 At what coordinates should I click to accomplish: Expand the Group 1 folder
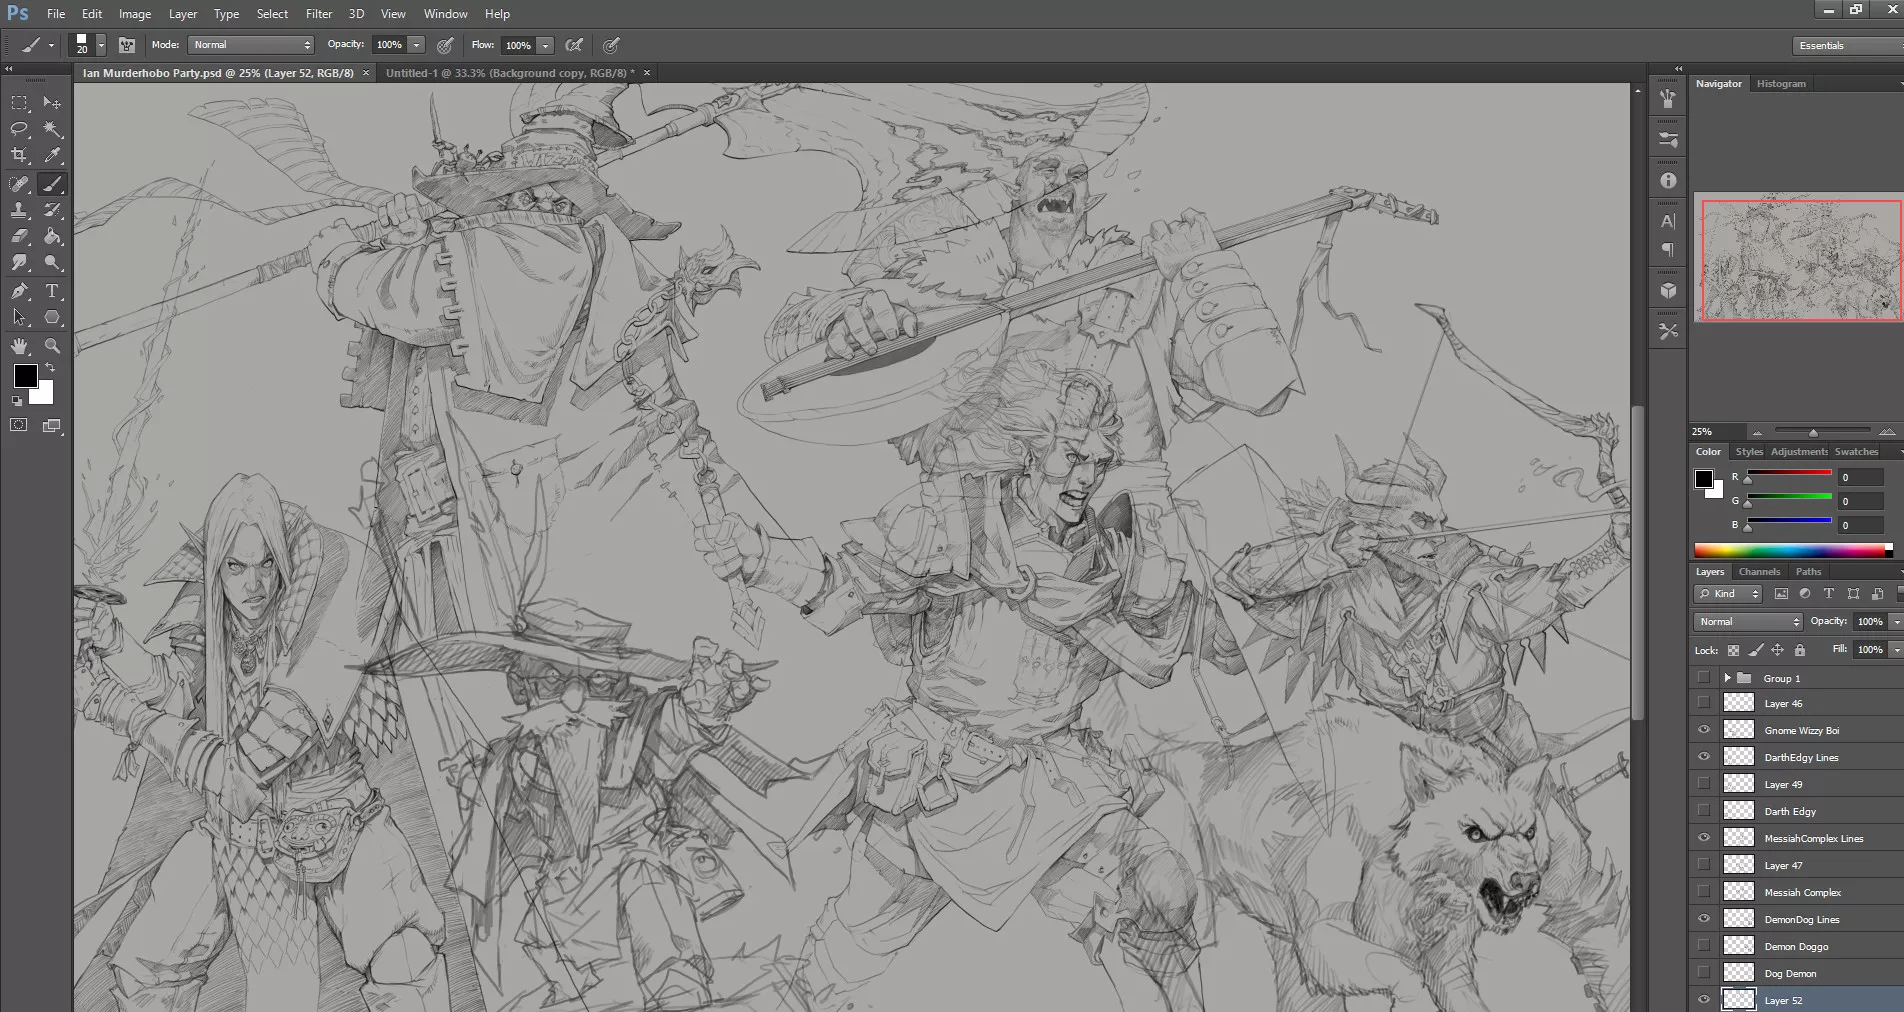[1727, 678]
